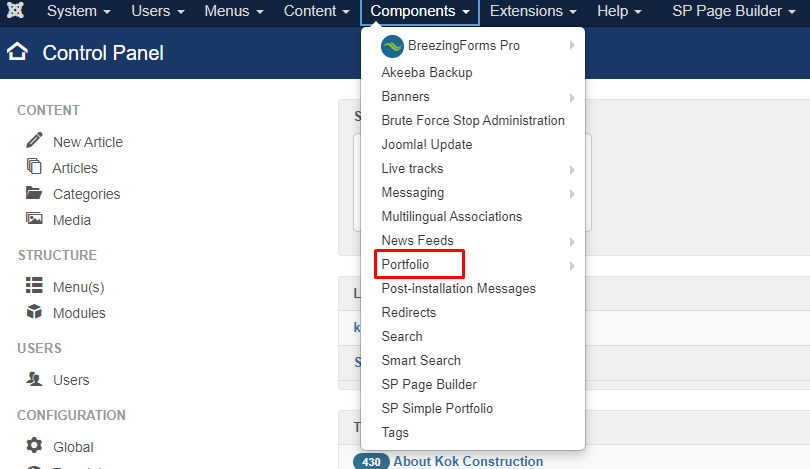The image size is (810, 469).
Task: Click the New Article pencil icon
Action: (34, 140)
